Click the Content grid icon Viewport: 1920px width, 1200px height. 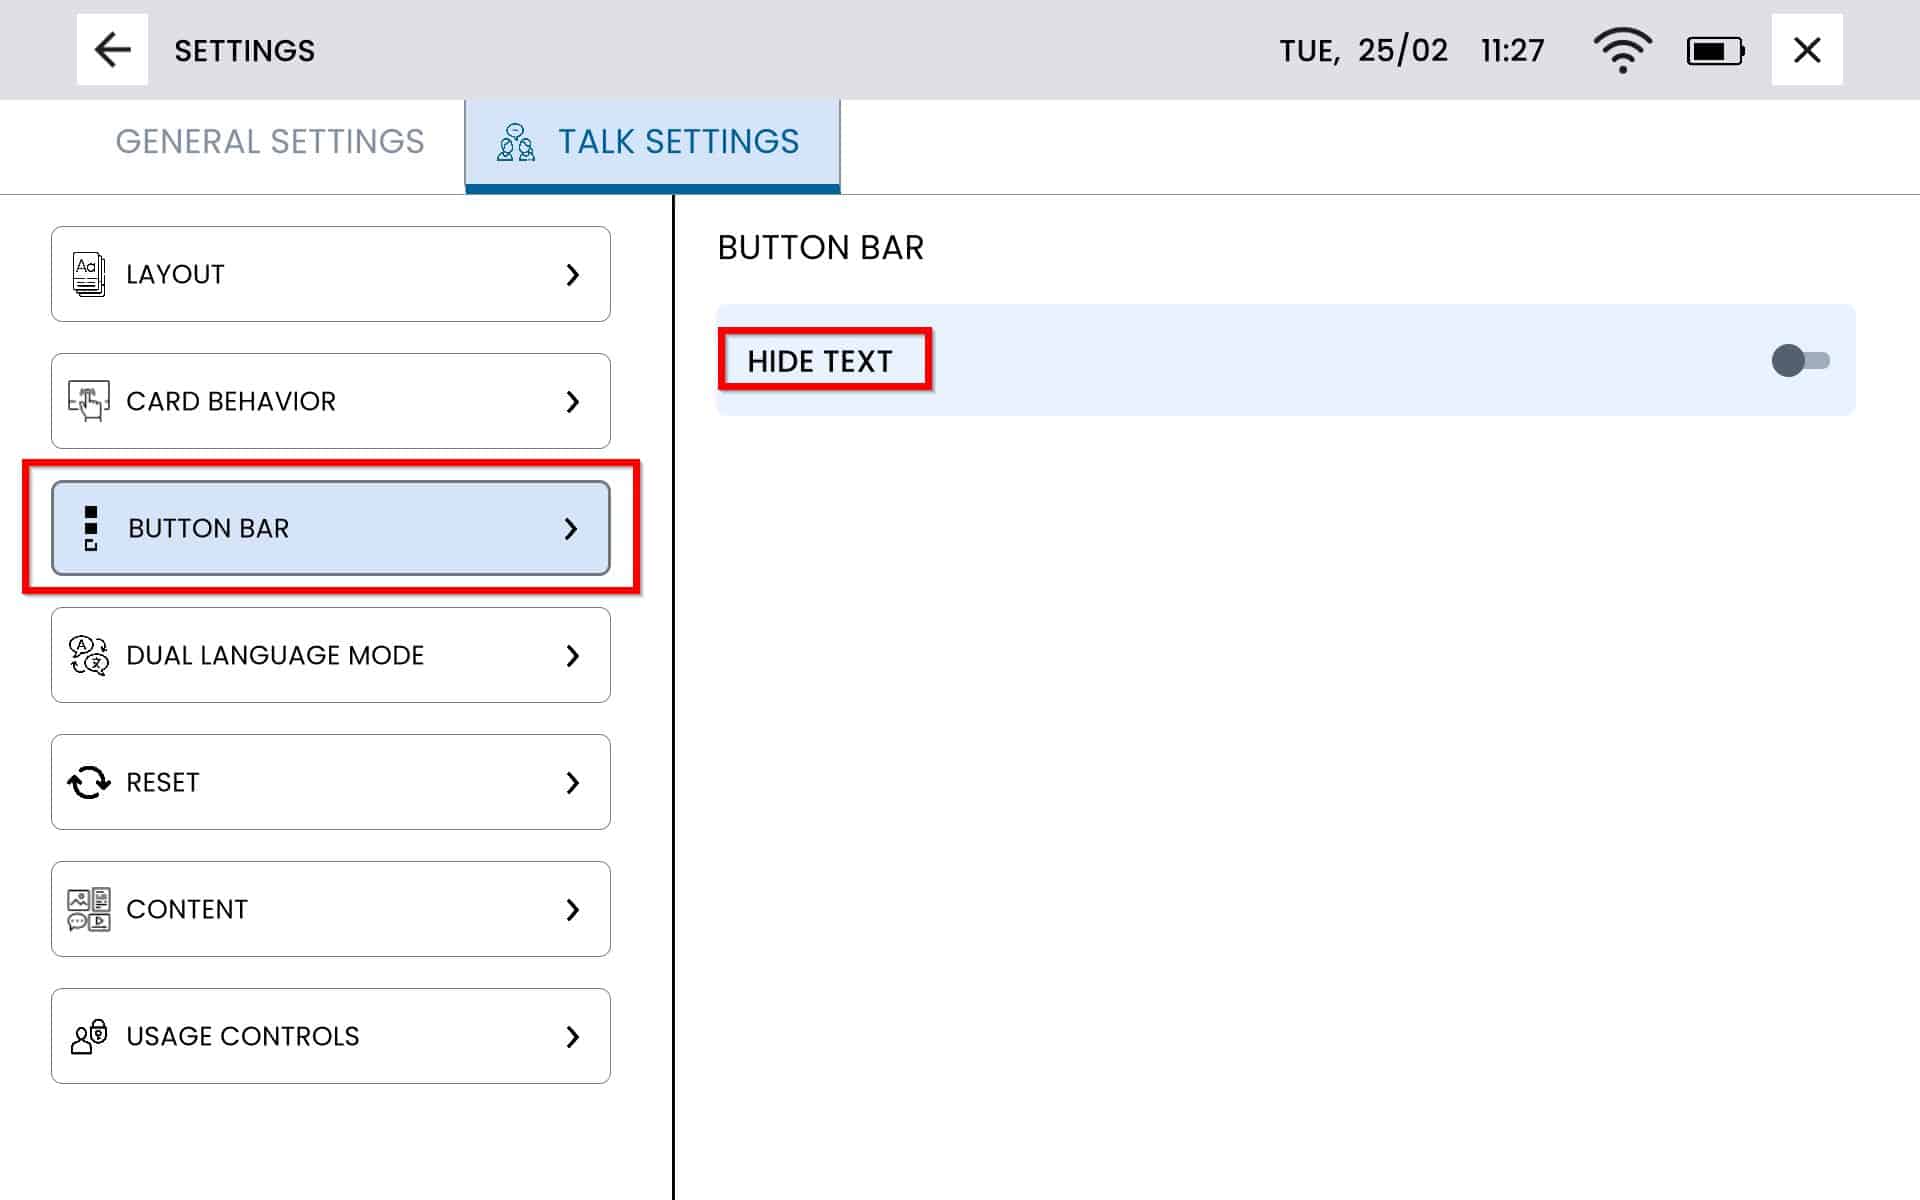pyautogui.click(x=89, y=909)
